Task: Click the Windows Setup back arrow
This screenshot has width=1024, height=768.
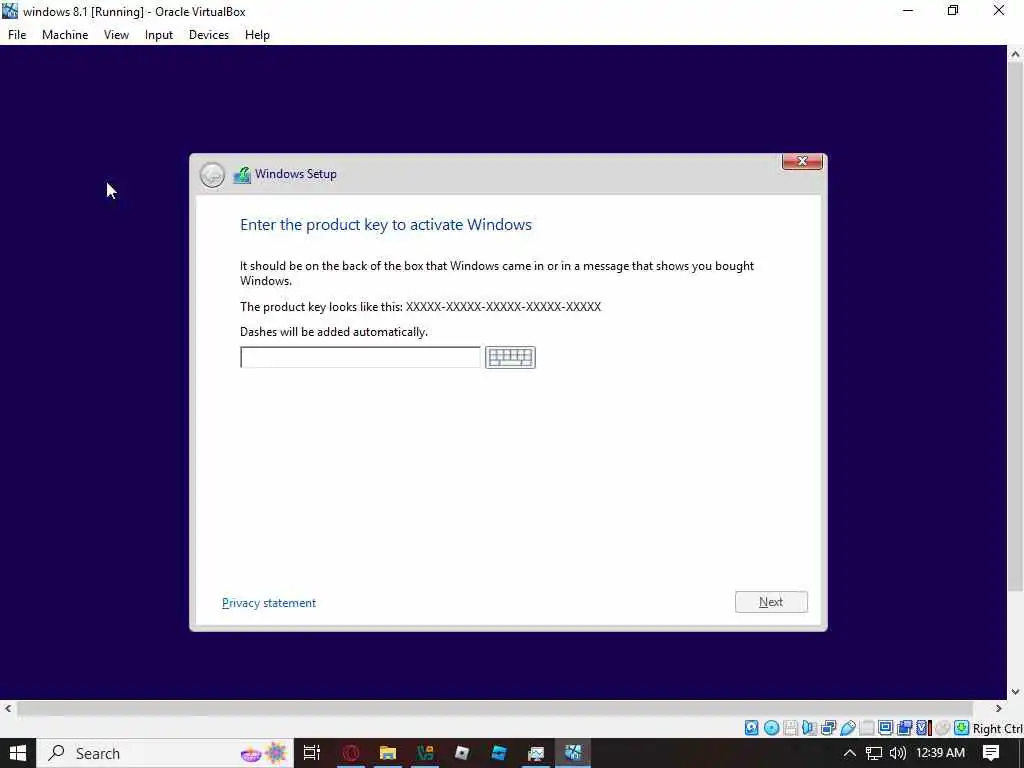Action: point(212,174)
